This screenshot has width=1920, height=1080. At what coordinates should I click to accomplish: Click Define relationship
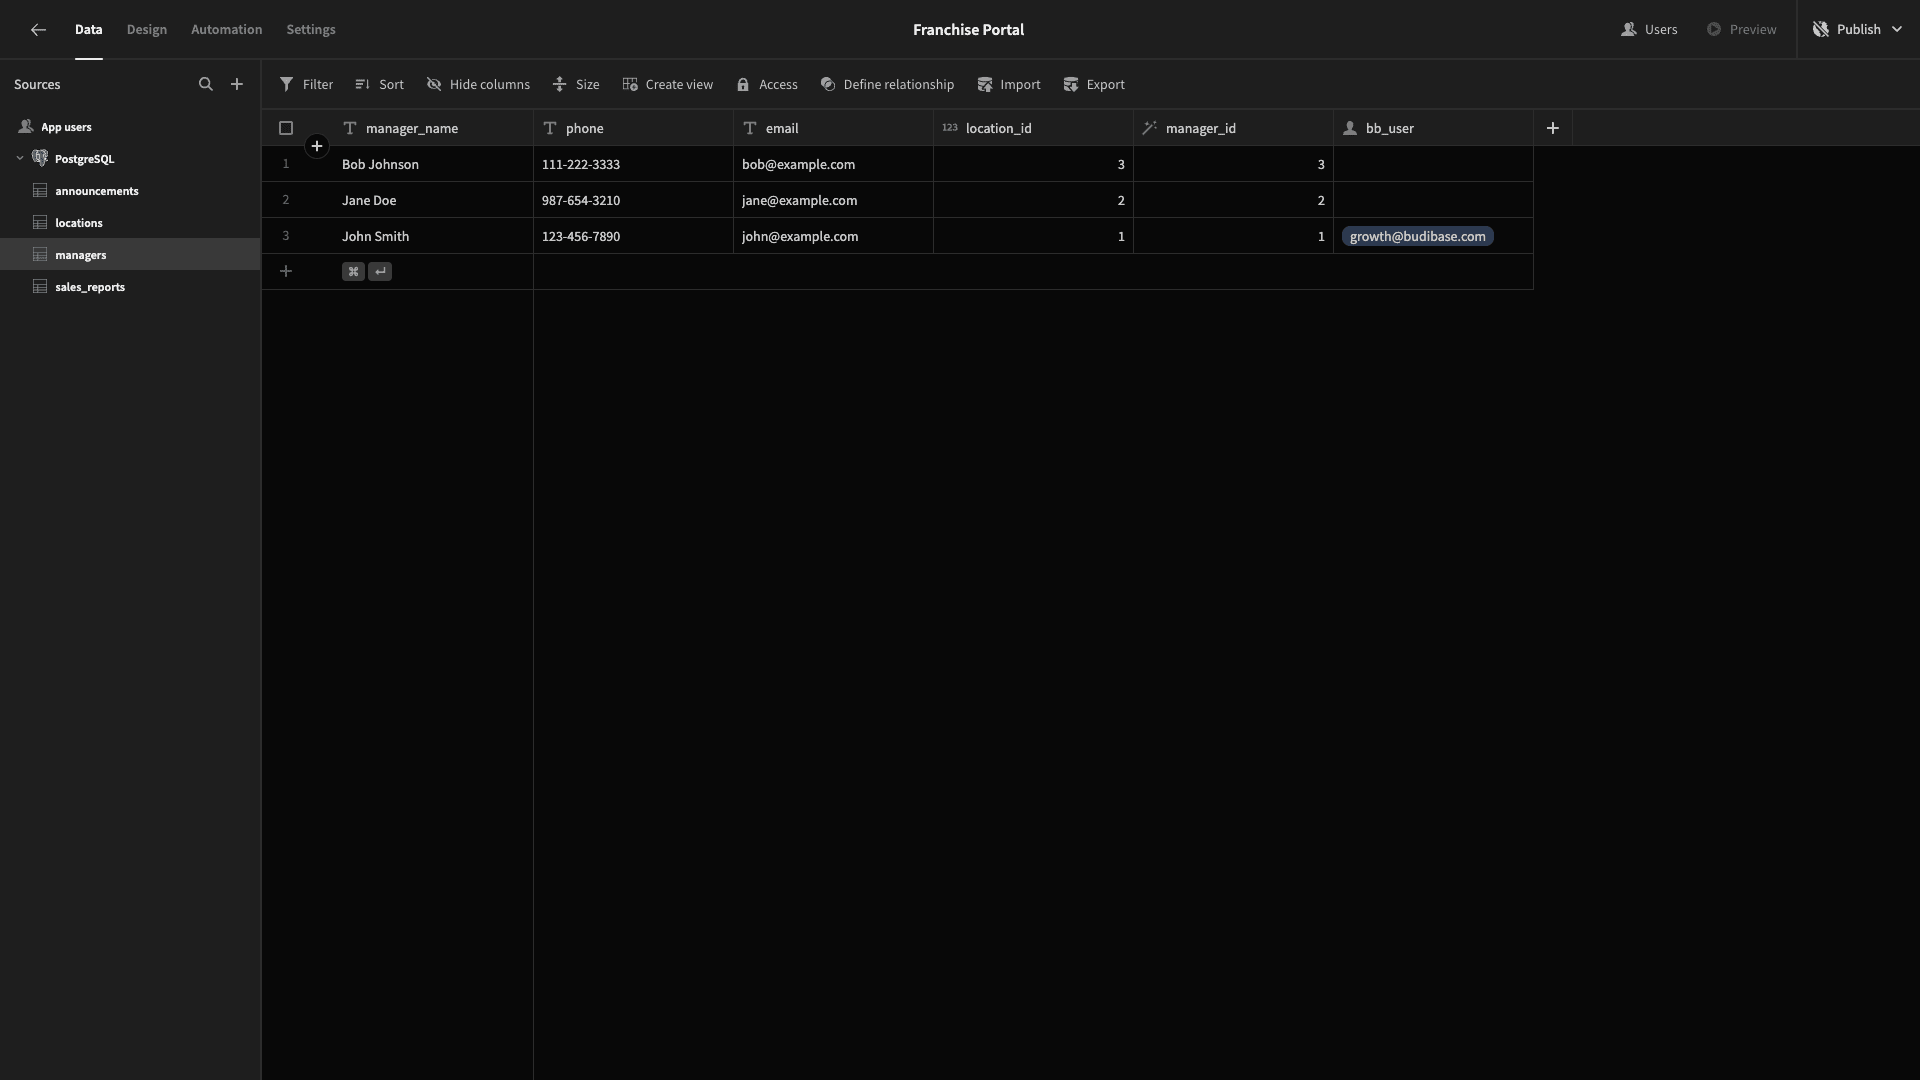[887, 85]
